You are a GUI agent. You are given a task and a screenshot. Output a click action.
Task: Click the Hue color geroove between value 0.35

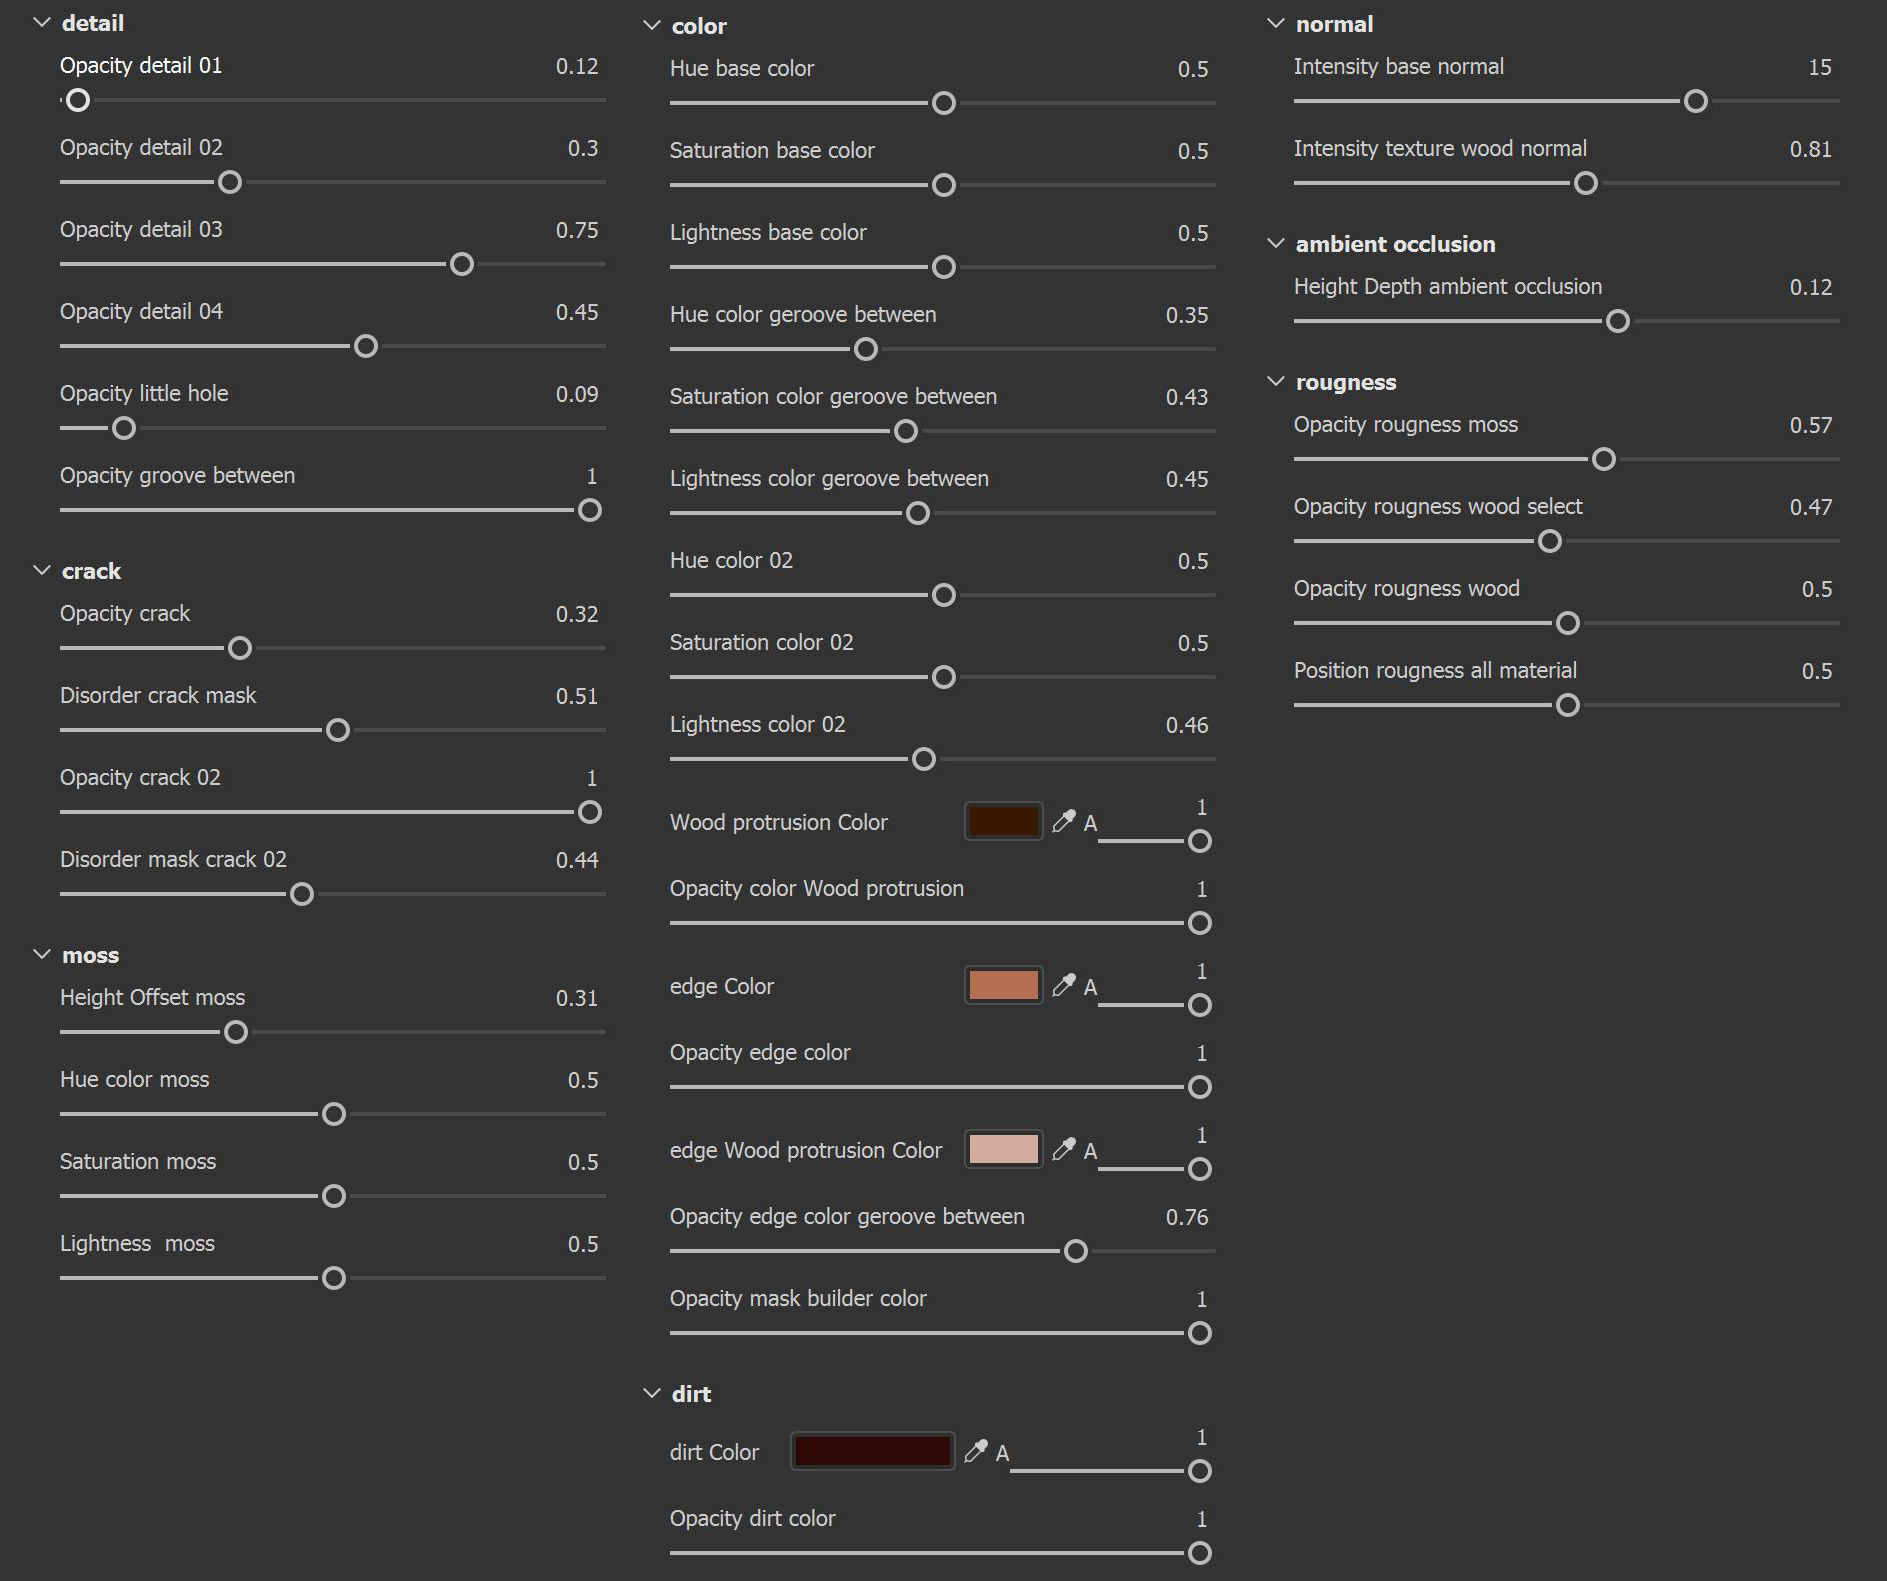(x=1187, y=315)
